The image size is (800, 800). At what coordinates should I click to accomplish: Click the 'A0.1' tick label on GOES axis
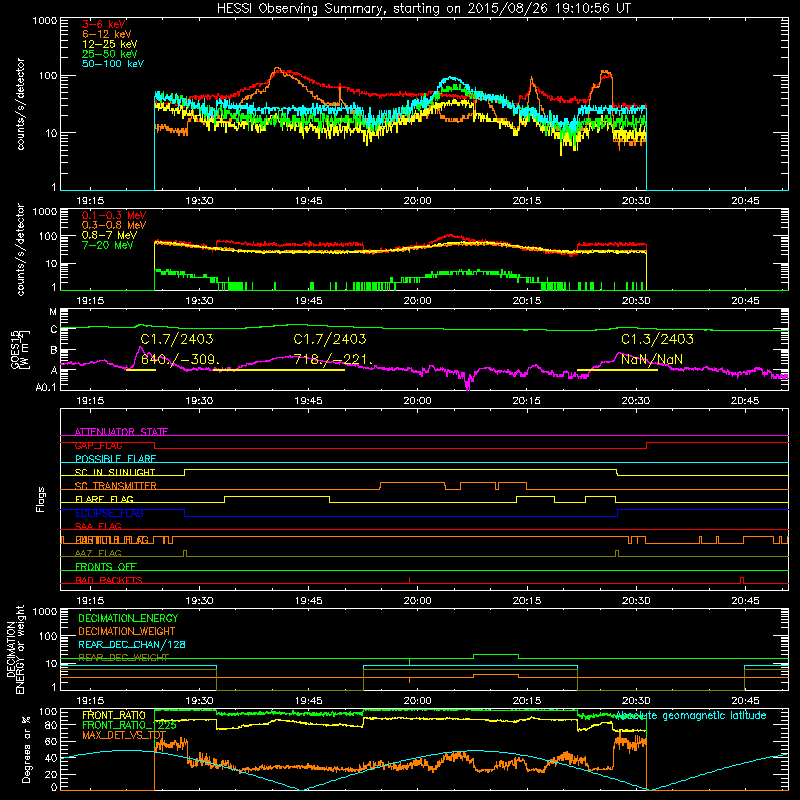point(46,388)
